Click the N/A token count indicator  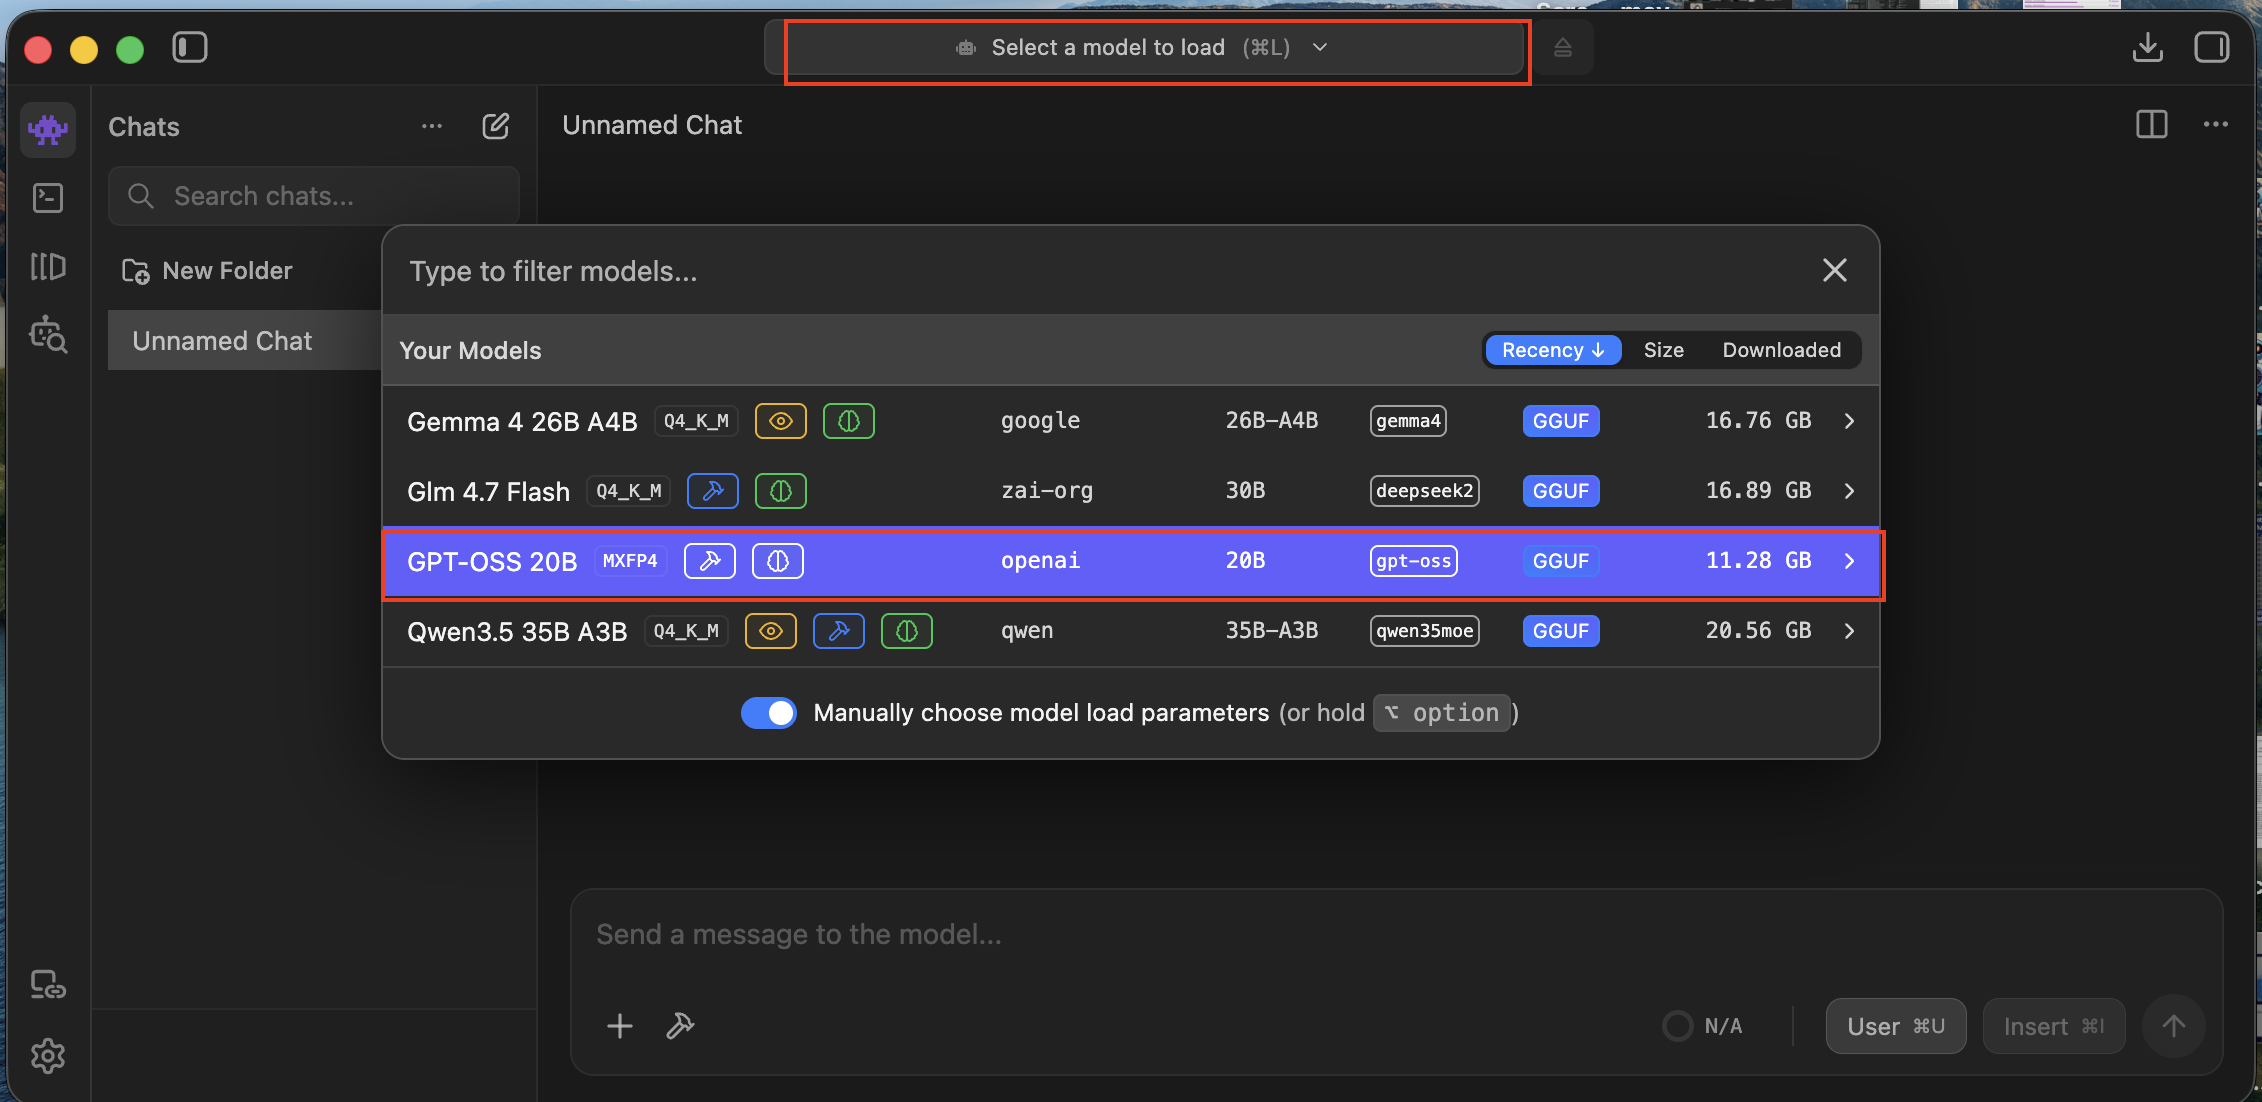[x=1703, y=1026]
